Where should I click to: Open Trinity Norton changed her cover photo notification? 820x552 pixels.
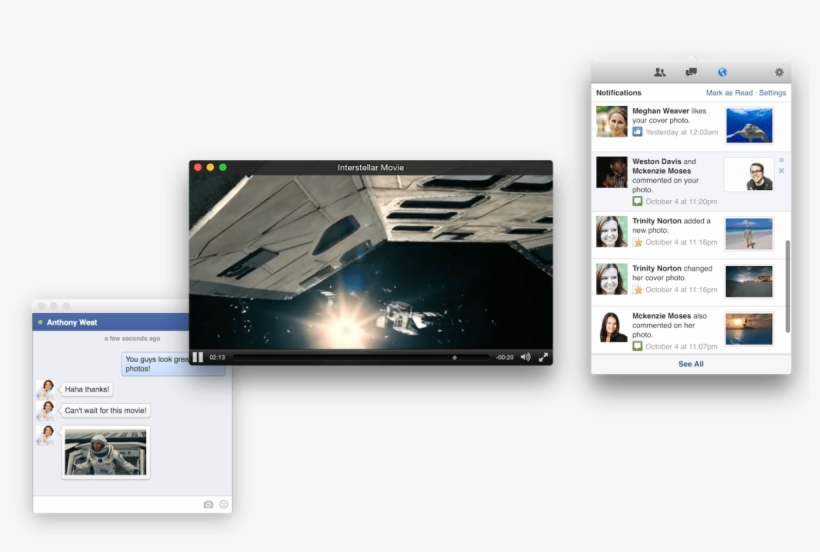click(x=691, y=282)
